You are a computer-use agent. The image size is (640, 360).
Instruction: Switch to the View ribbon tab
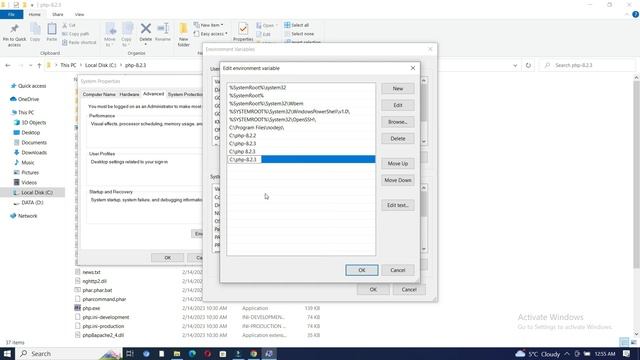[x=79, y=14]
